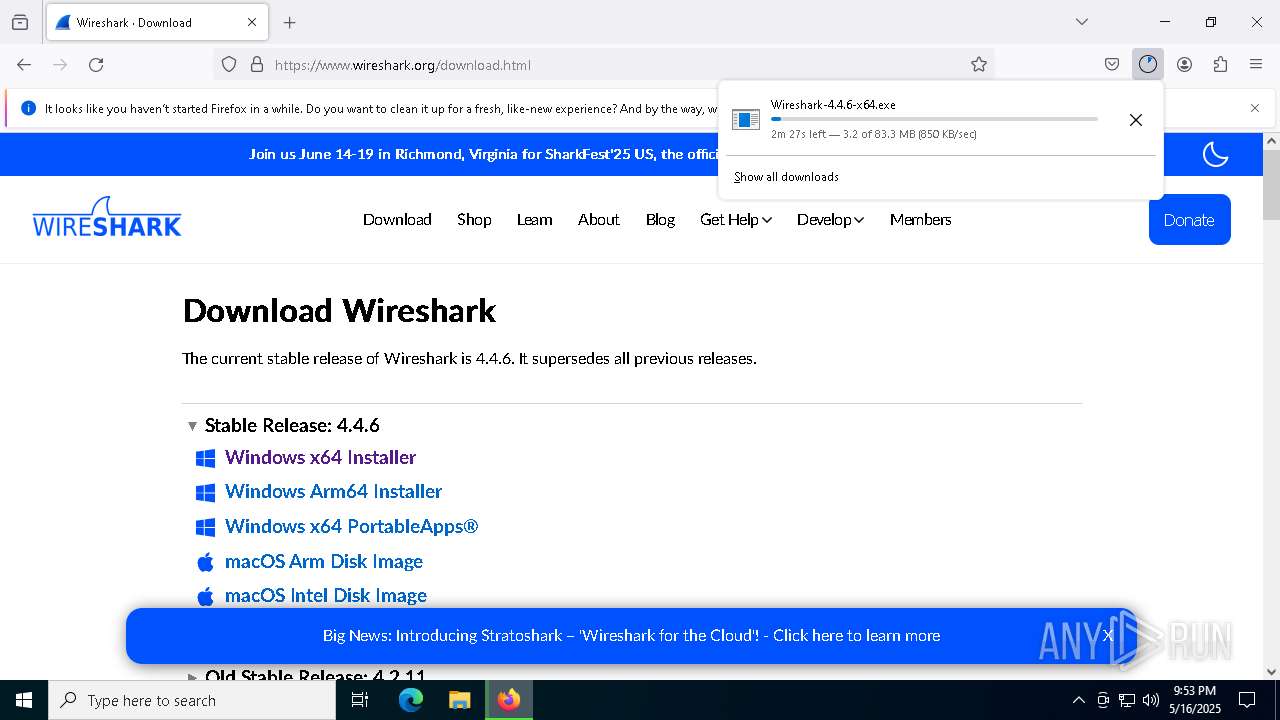The width and height of the screenshot is (1280, 720).
Task: Open Task View on the taskbar
Action: [360, 700]
